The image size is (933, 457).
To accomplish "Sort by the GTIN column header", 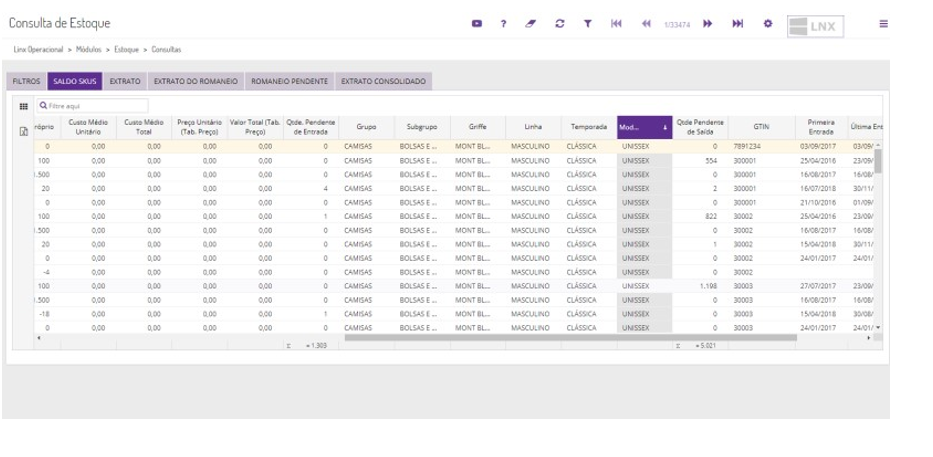I will [762, 127].
